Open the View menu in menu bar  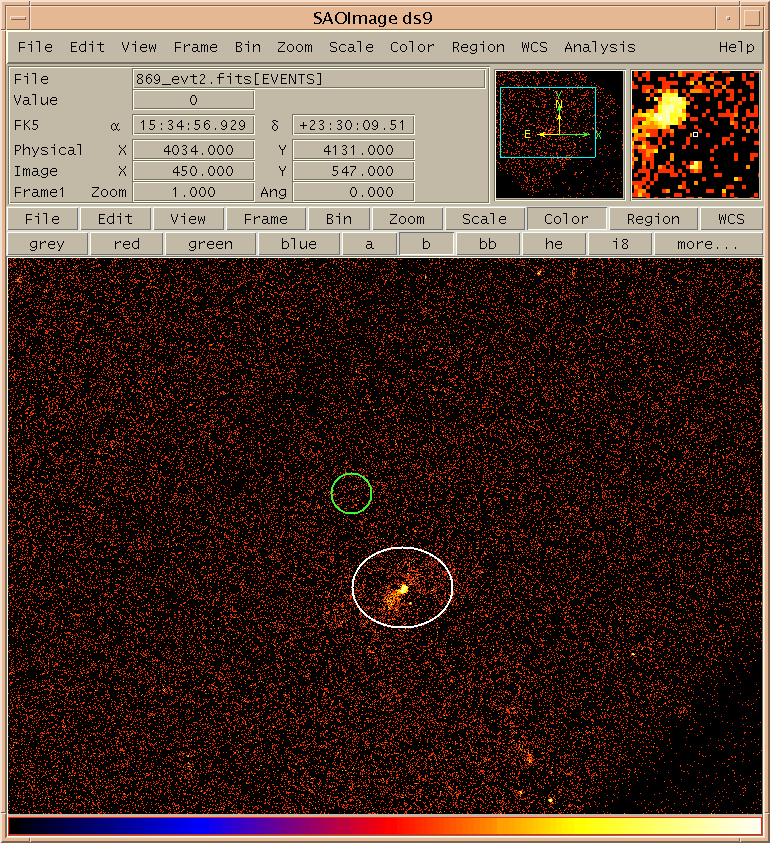[139, 47]
